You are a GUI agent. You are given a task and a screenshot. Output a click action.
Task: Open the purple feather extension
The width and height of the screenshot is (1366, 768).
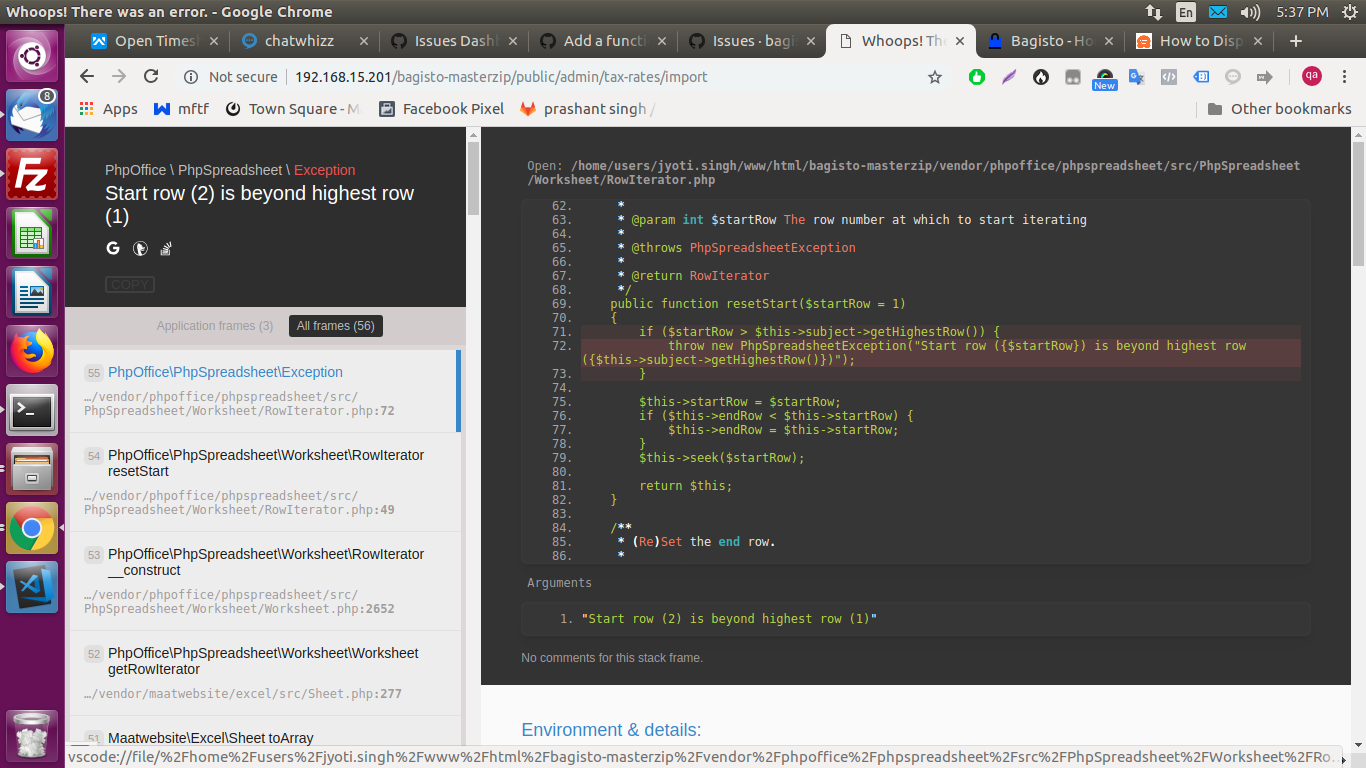coord(1009,77)
